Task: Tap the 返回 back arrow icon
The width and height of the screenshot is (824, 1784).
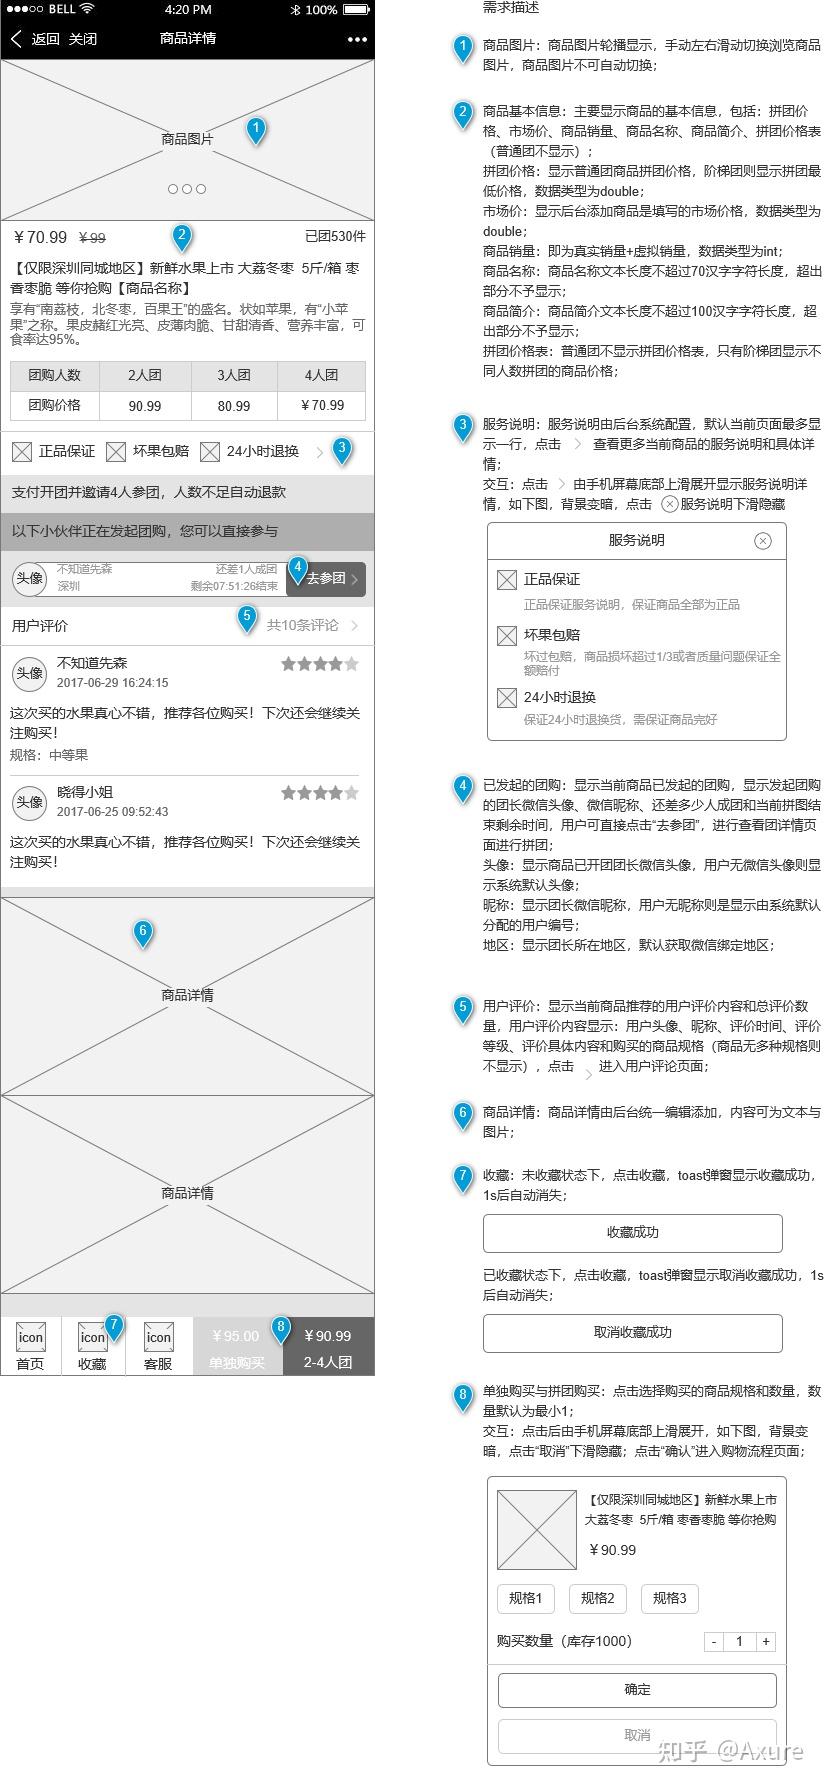Action: click(x=16, y=39)
